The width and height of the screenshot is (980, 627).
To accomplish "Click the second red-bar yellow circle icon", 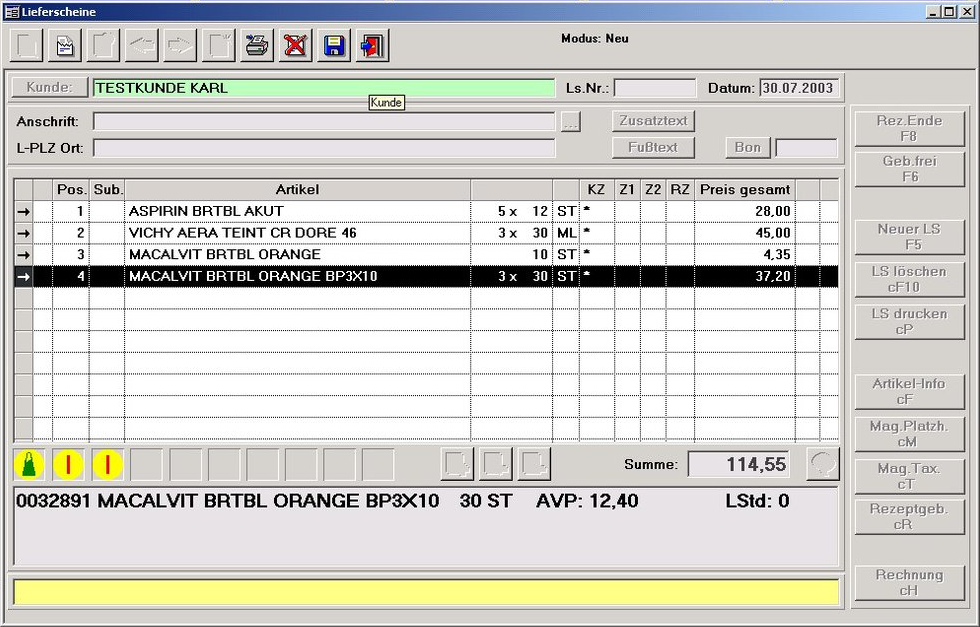I will (x=107, y=464).
